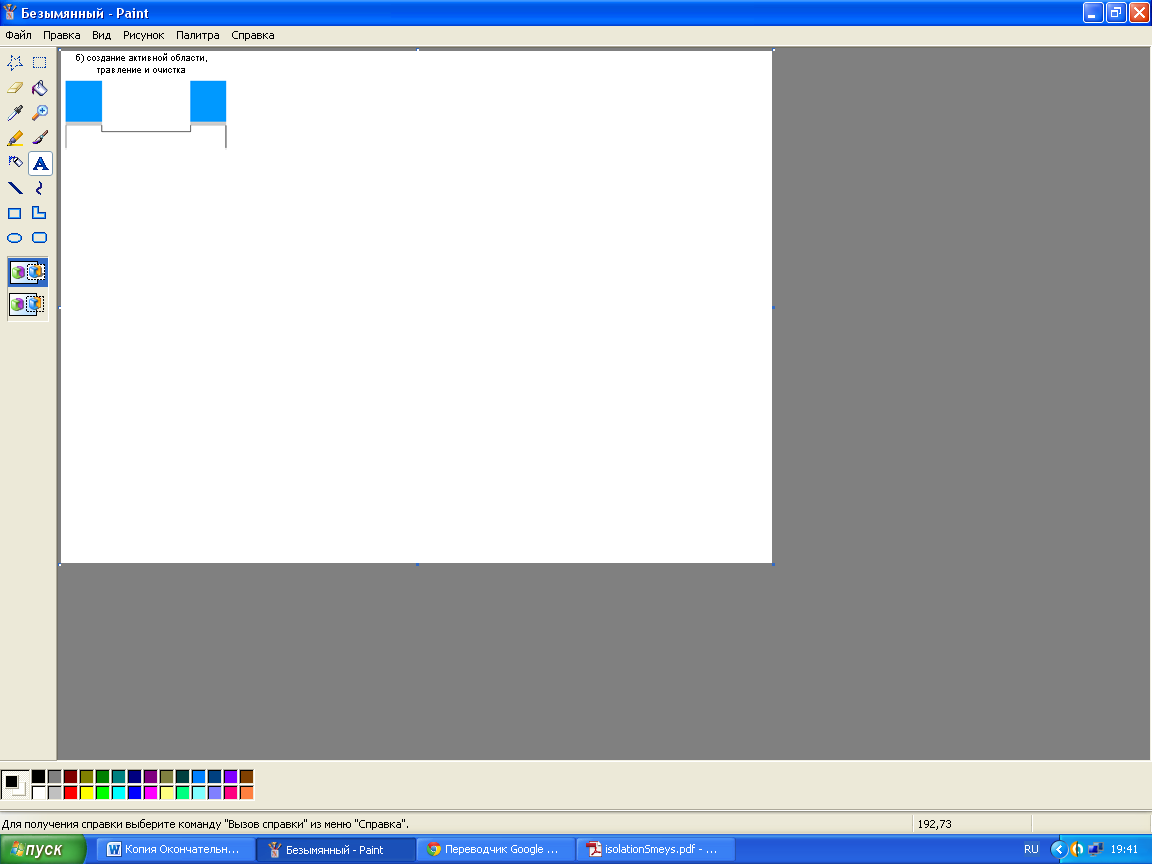Select brown swatch in top row
Viewport: 1152px width, 864px height.
[247, 777]
